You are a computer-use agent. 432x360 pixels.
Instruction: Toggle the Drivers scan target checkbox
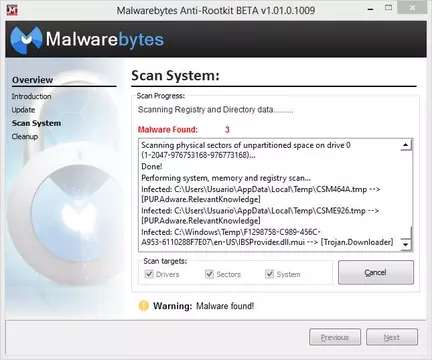pyautogui.click(x=149, y=274)
